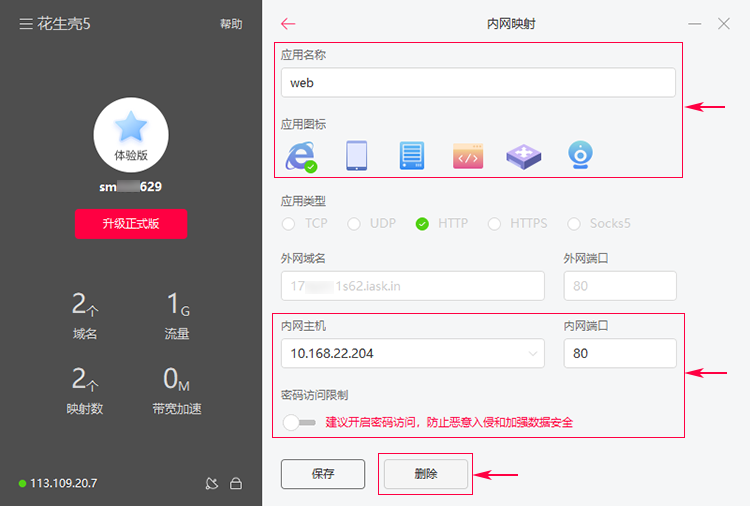Viewport: 750px width, 506px height.
Task: Click the 外网端口 field
Action: click(620, 286)
